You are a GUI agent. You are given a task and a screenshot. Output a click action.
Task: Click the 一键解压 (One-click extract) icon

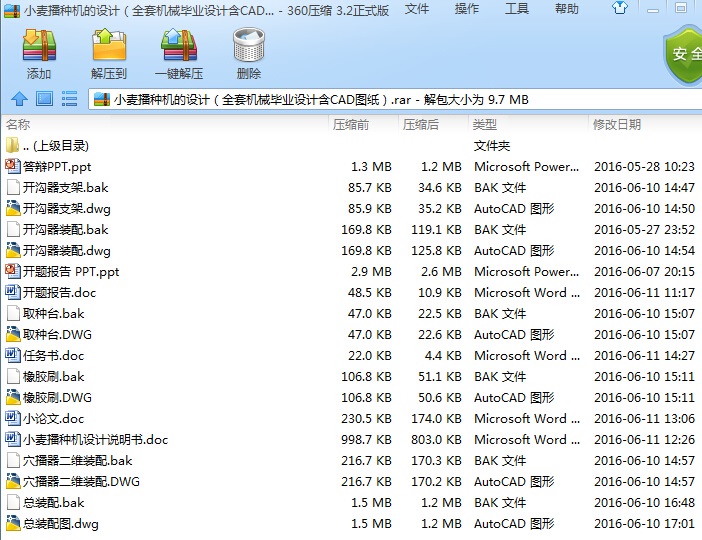(179, 45)
